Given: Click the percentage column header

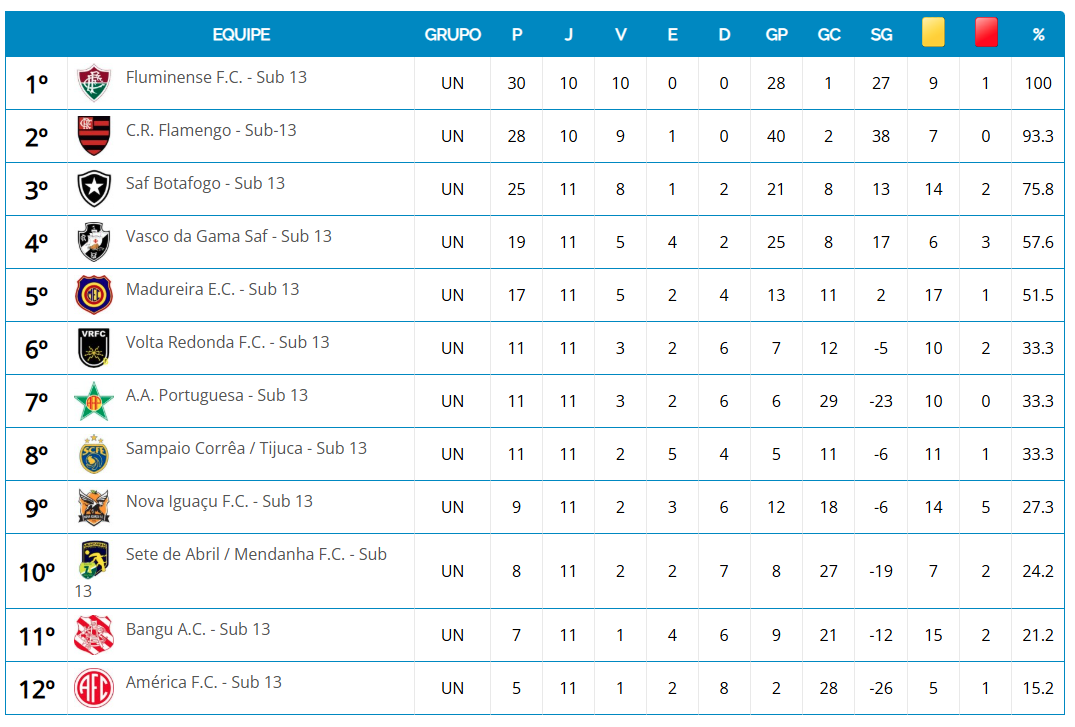Looking at the screenshot, I should click(x=1038, y=34).
